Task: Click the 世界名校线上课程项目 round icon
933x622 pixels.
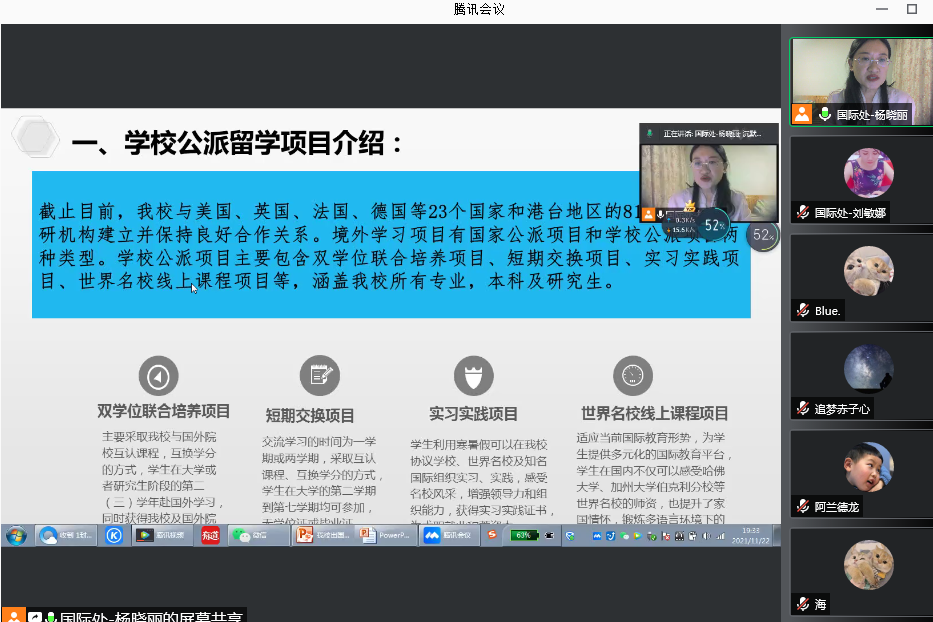Action: pyautogui.click(x=631, y=375)
